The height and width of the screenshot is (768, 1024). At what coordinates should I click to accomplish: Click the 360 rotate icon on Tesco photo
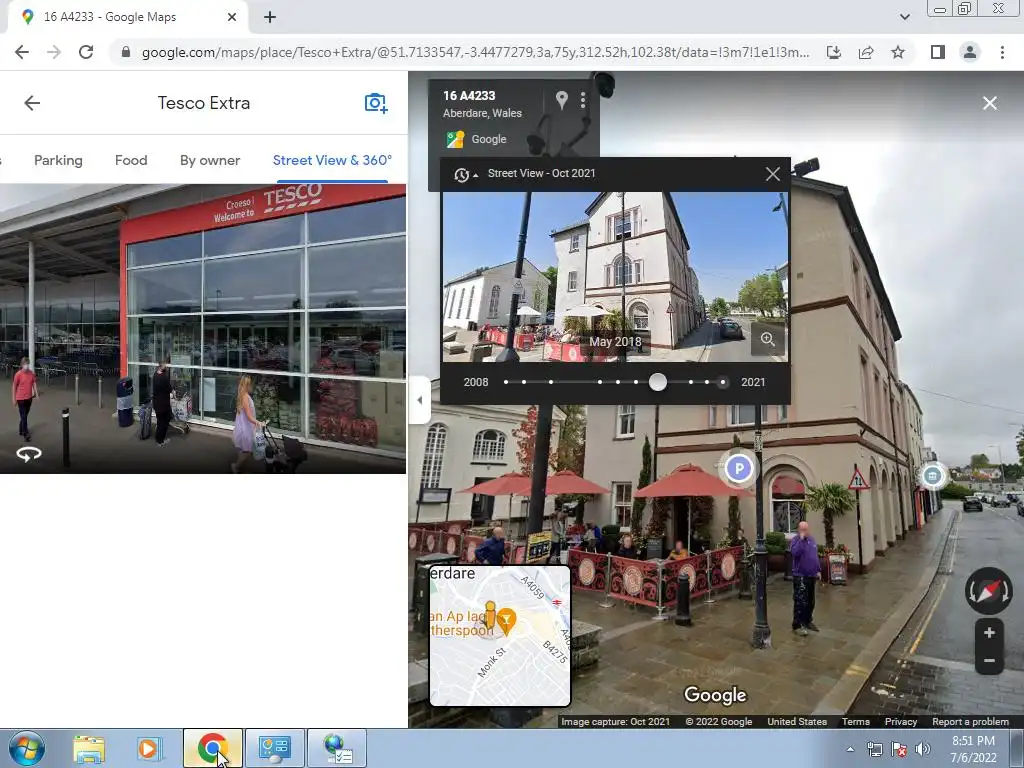(x=29, y=454)
